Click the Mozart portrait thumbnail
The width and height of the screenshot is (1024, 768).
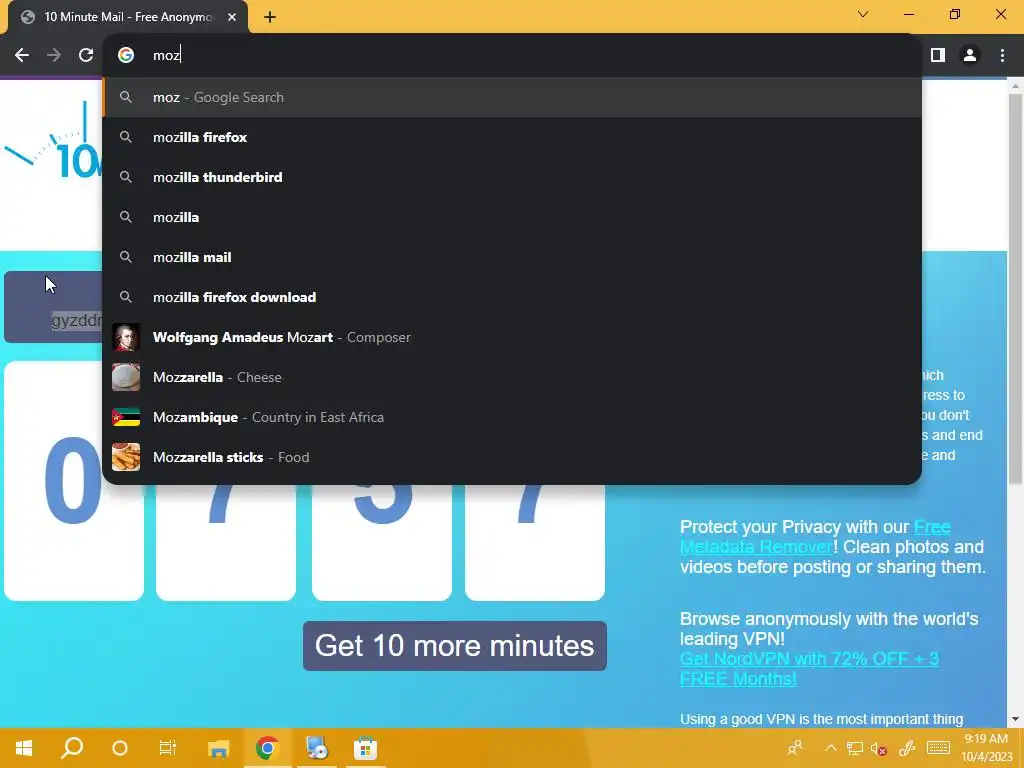(x=126, y=338)
